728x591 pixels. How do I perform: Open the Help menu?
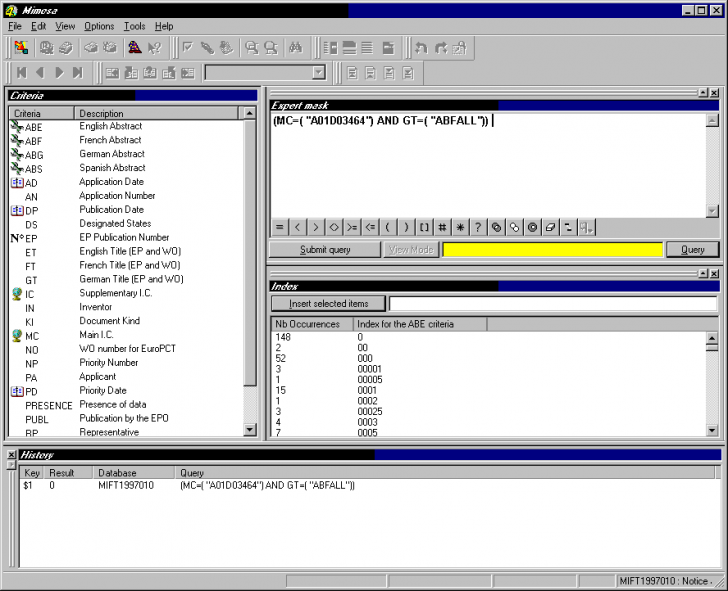tap(164, 26)
